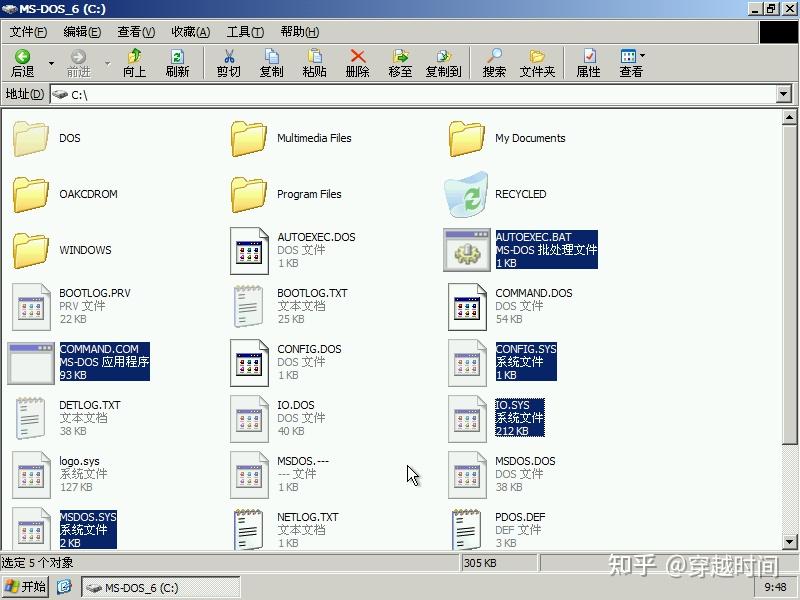Select the MSDOS.DOS file name

(x=525, y=461)
